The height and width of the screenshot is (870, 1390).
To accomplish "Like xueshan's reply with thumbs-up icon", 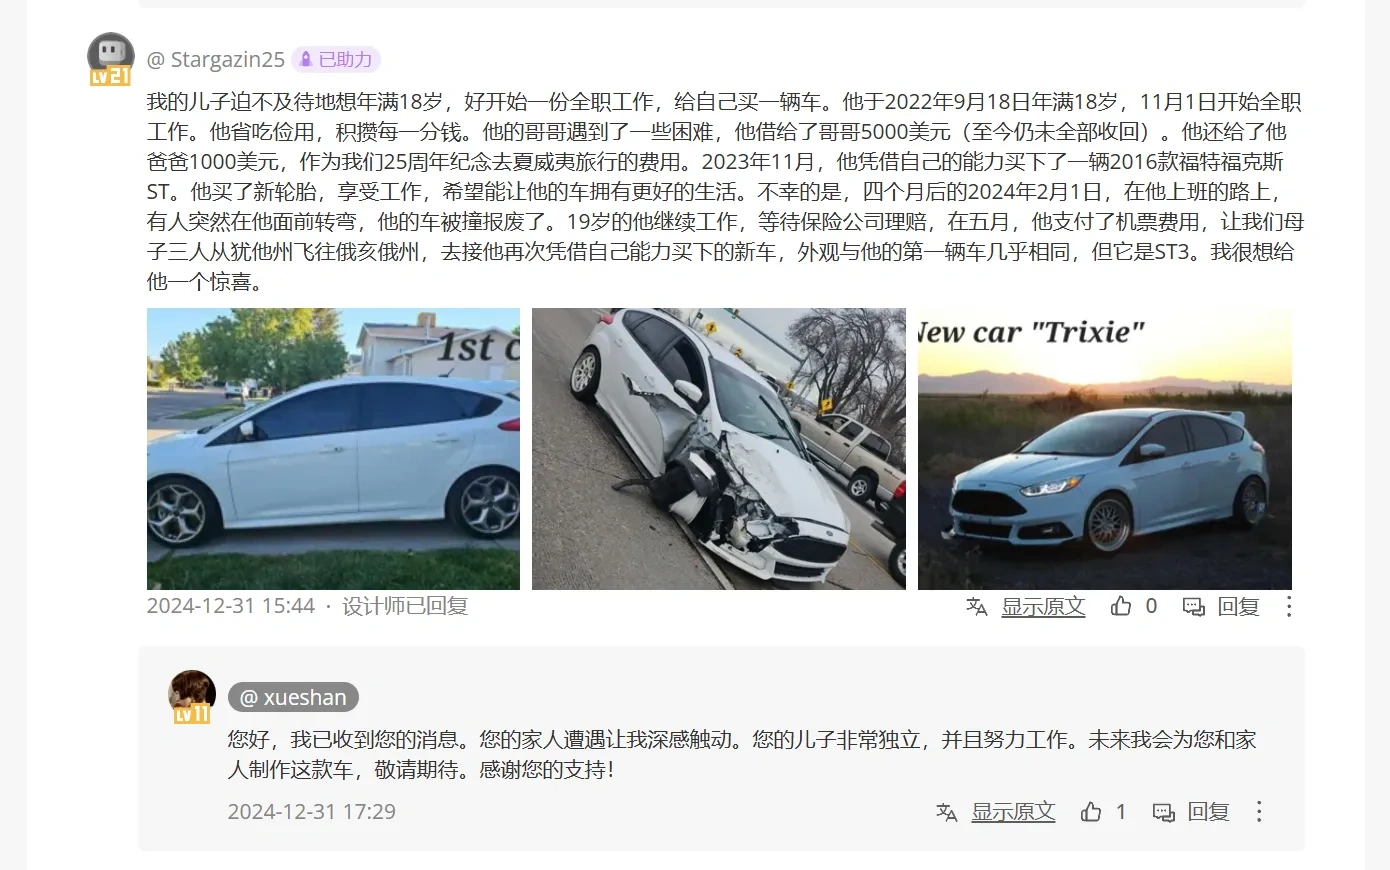I will (x=1091, y=812).
